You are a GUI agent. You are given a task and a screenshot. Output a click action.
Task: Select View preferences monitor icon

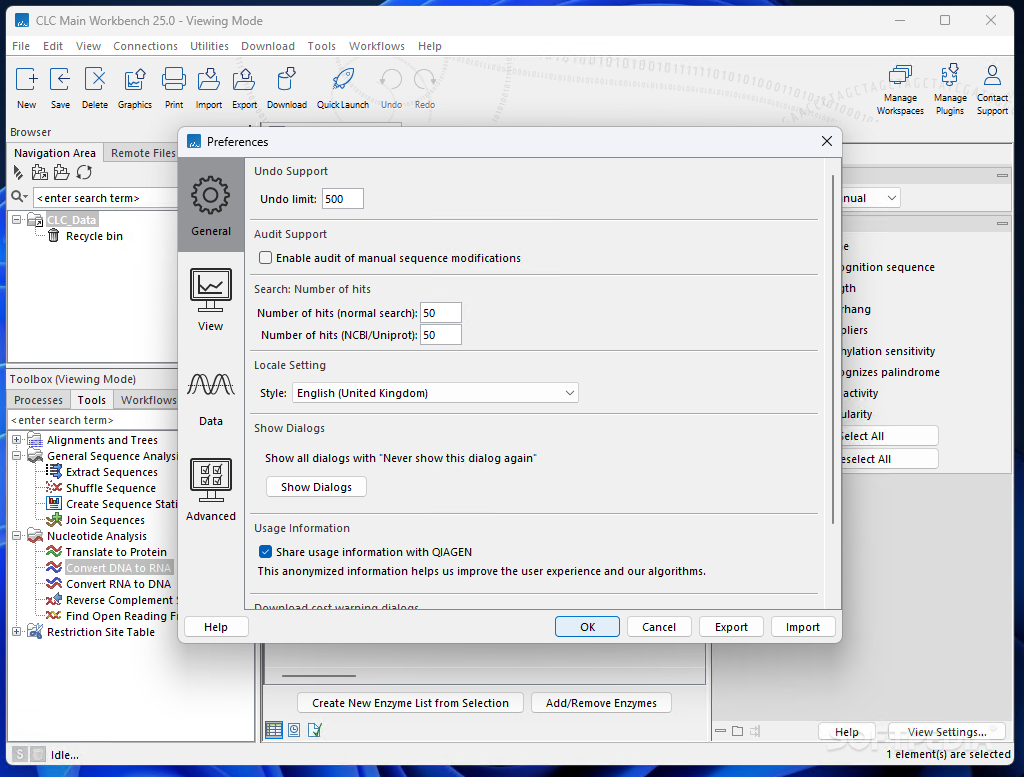click(210, 290)
